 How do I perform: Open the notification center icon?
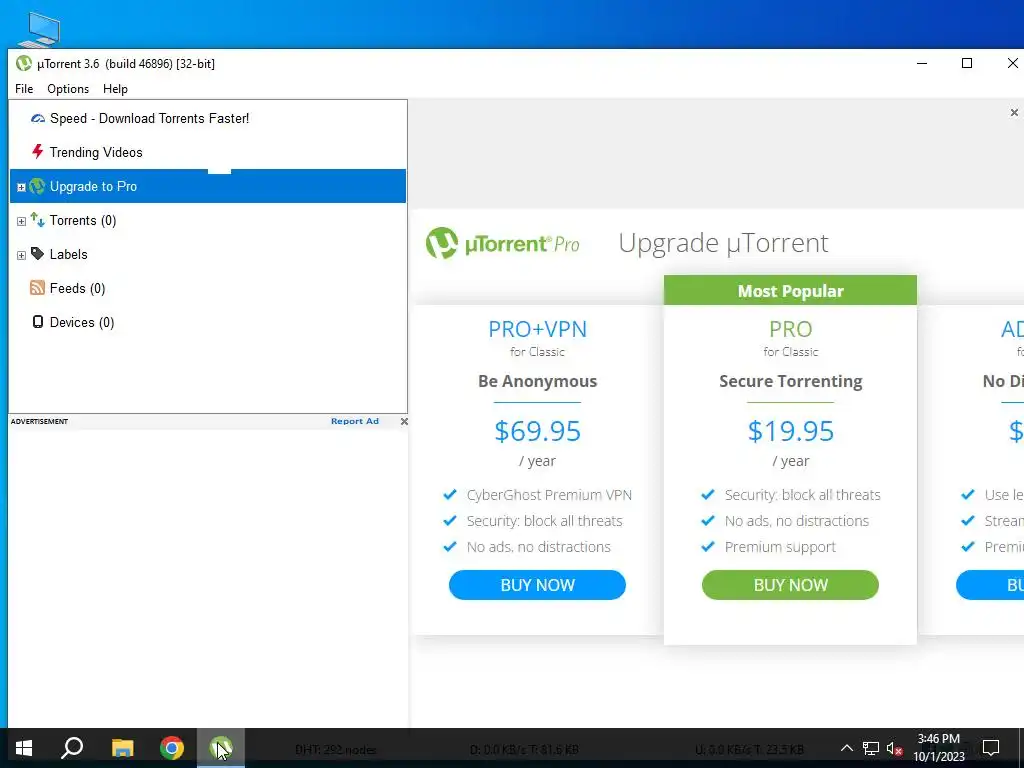pyautogui.click(x=991, y=748)
